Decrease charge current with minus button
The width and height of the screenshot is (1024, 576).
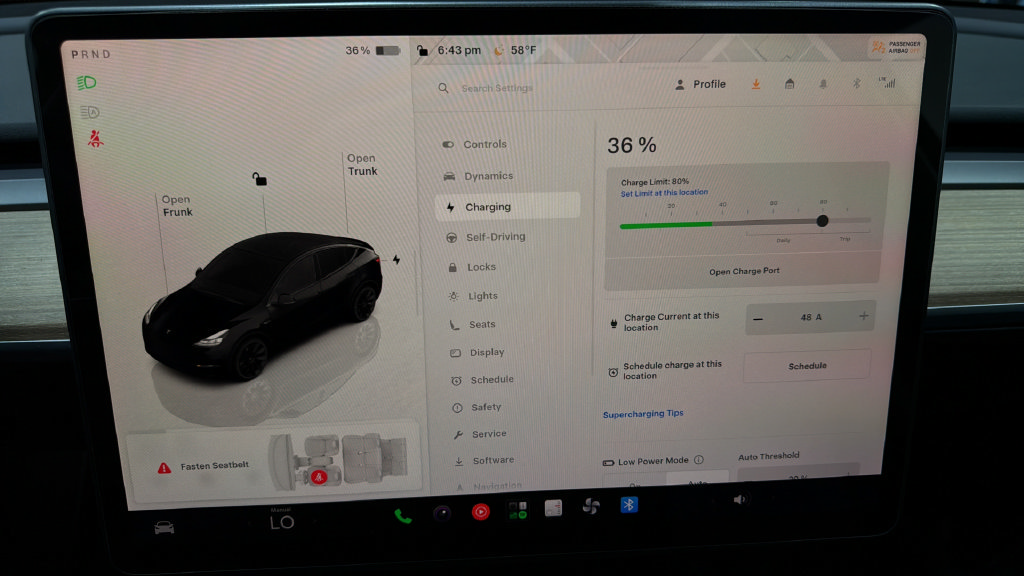click(x=758, y=319)
